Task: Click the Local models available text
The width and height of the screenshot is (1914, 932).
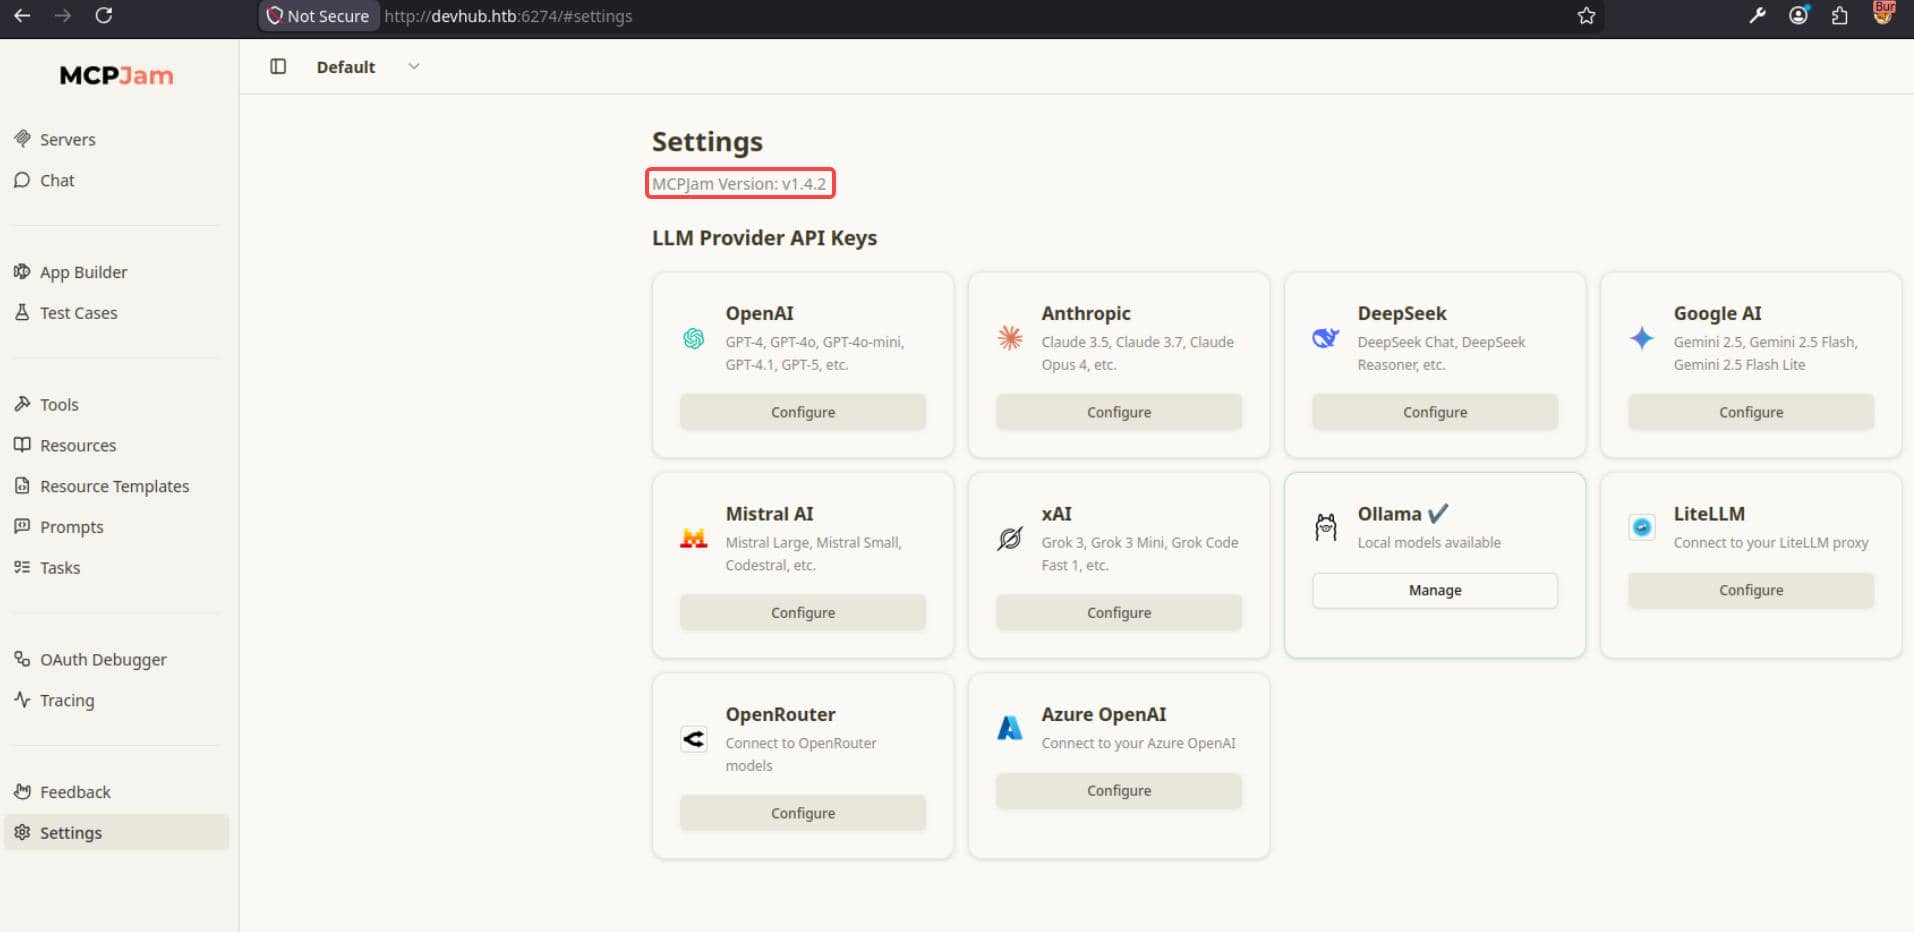Action: [1429, 543]
